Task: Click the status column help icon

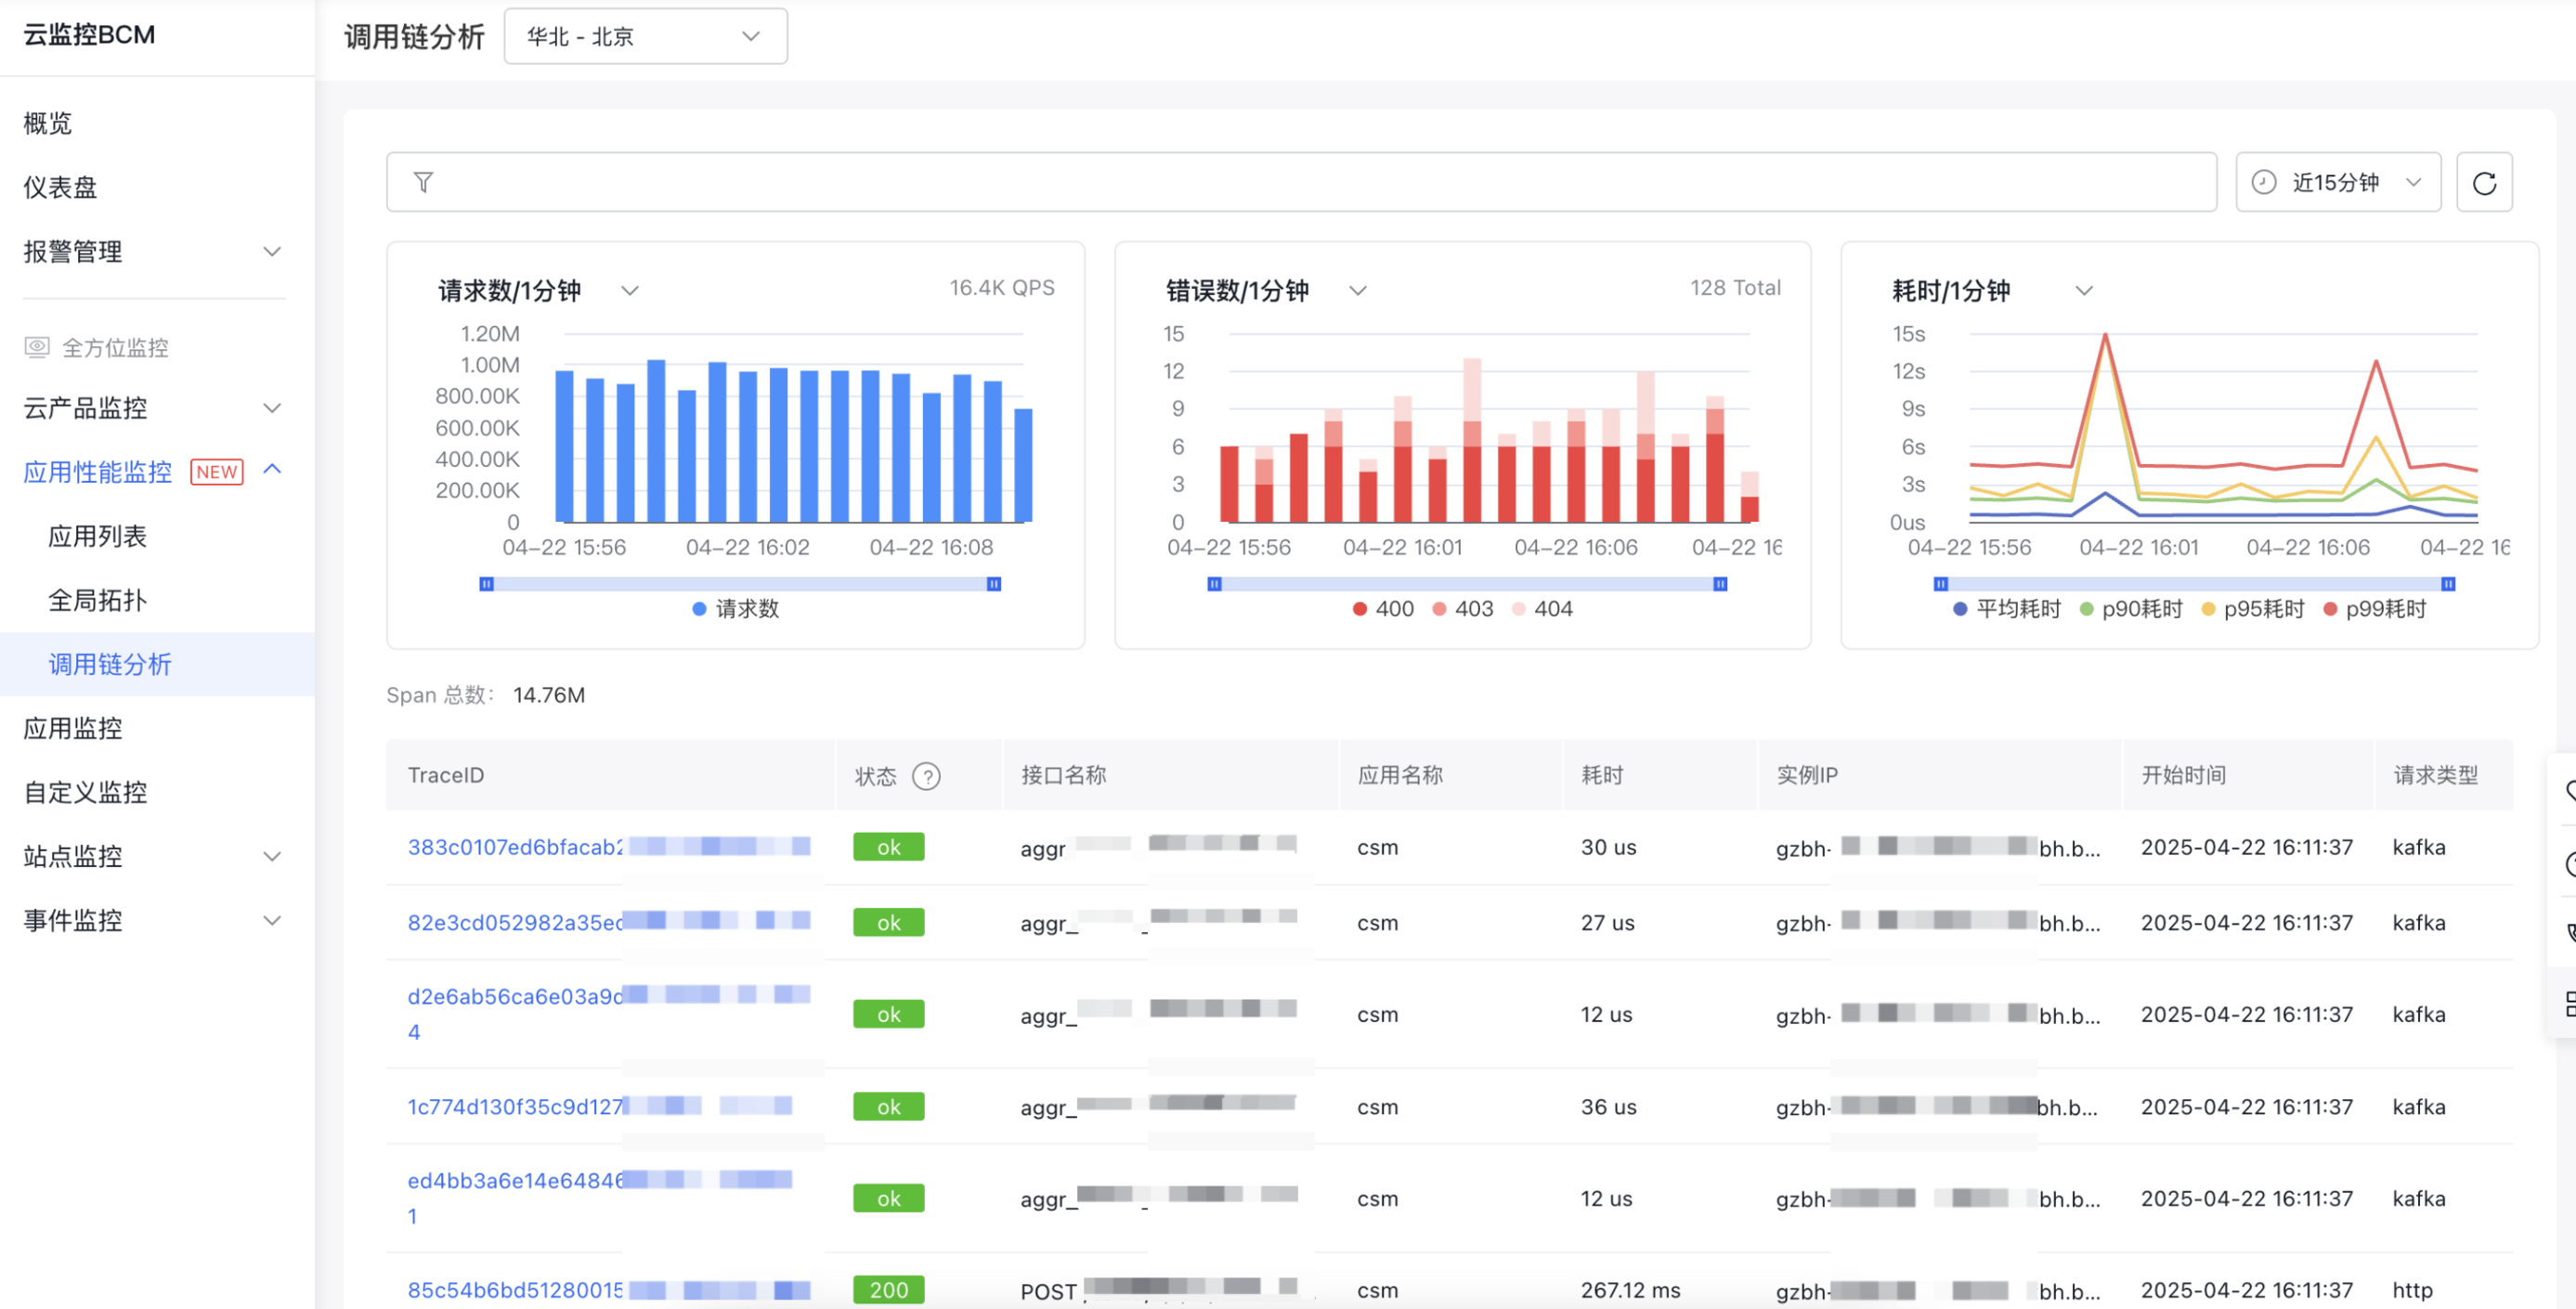Action: click(x=926, y=776)
